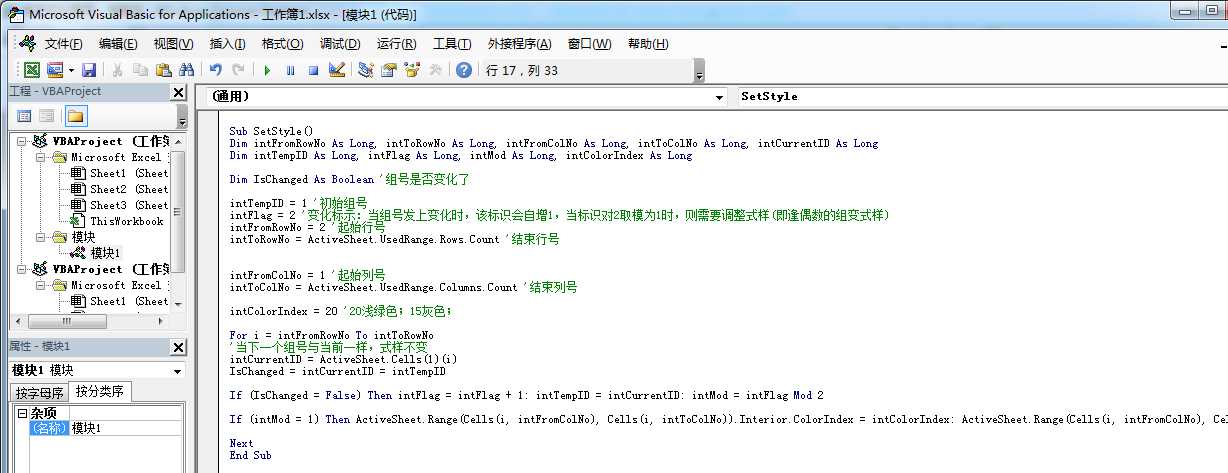This screenshot has width=1228, height=473.
Task: Click the 'Sub SetStyle()' code line
Action: point(271,131)
